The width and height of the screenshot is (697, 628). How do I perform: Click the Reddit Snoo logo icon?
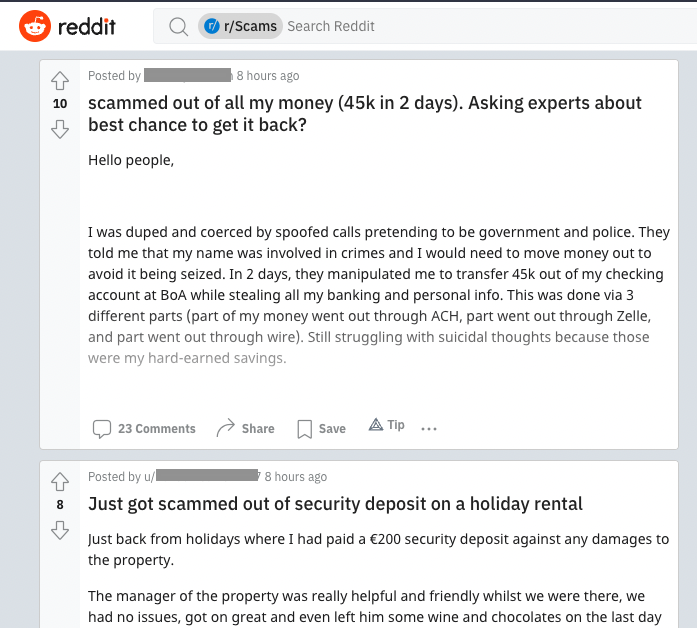pos(35,26)
